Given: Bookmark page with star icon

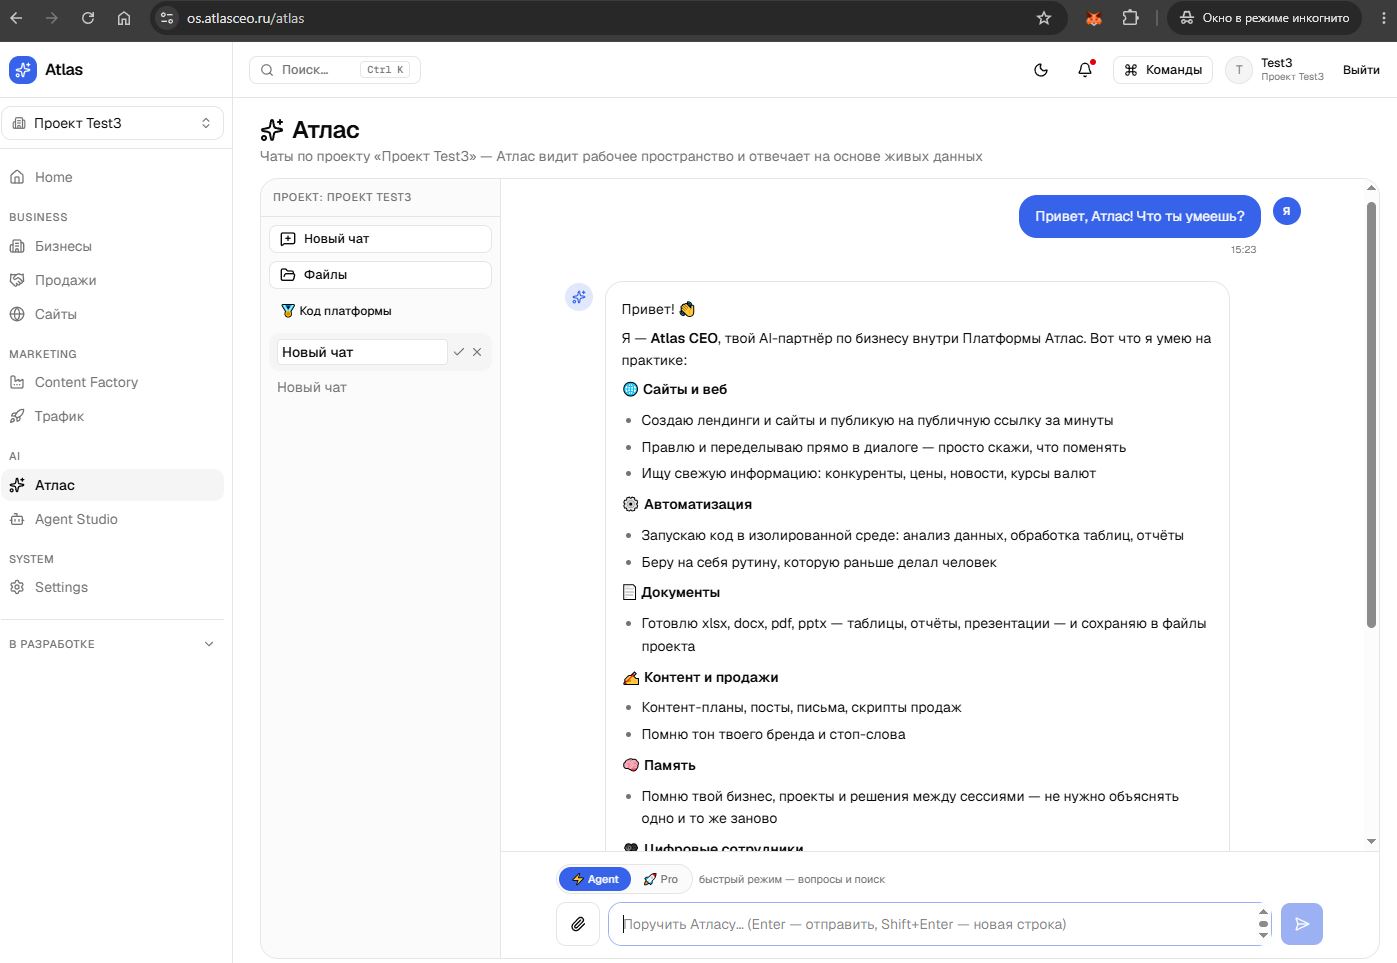Looking at the screenshot, I should point(1044,18).
